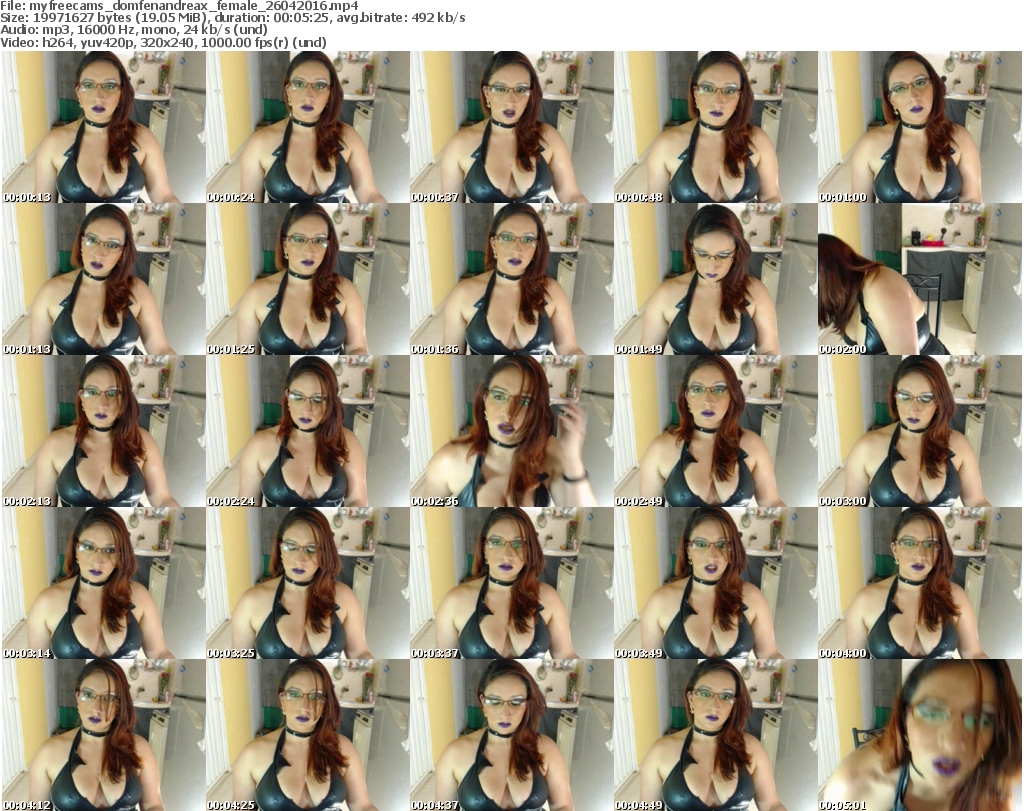This screenshot has height=811, width=1024.
Task: Select the thumbnail stamped 00:00:13
Action: point(104,127)
